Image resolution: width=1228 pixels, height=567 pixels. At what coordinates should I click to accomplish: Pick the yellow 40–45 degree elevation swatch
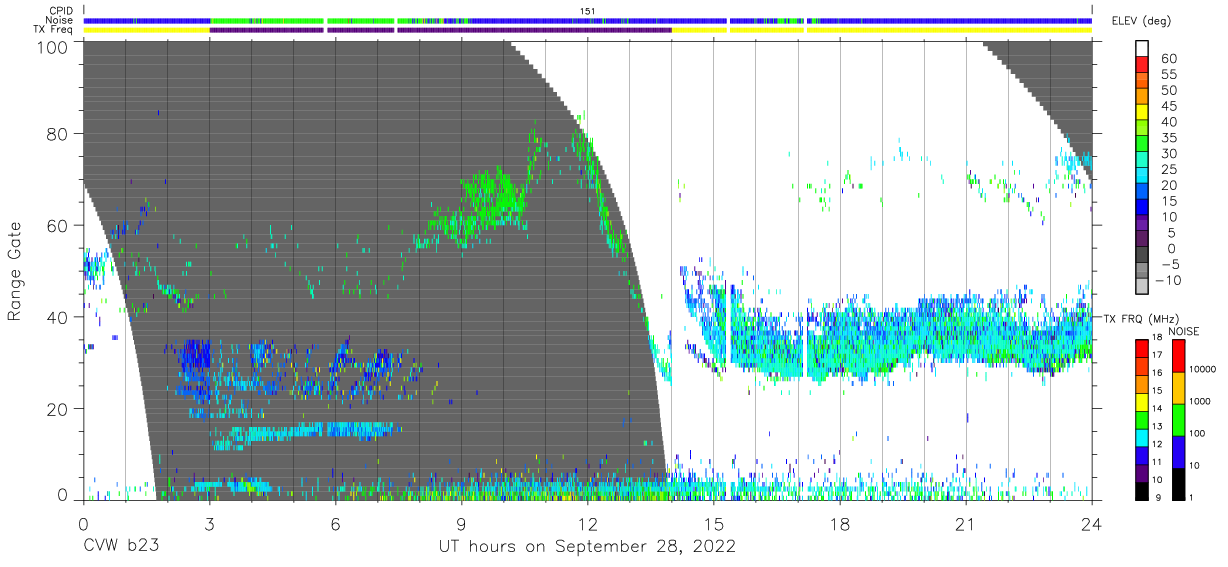1143,114
